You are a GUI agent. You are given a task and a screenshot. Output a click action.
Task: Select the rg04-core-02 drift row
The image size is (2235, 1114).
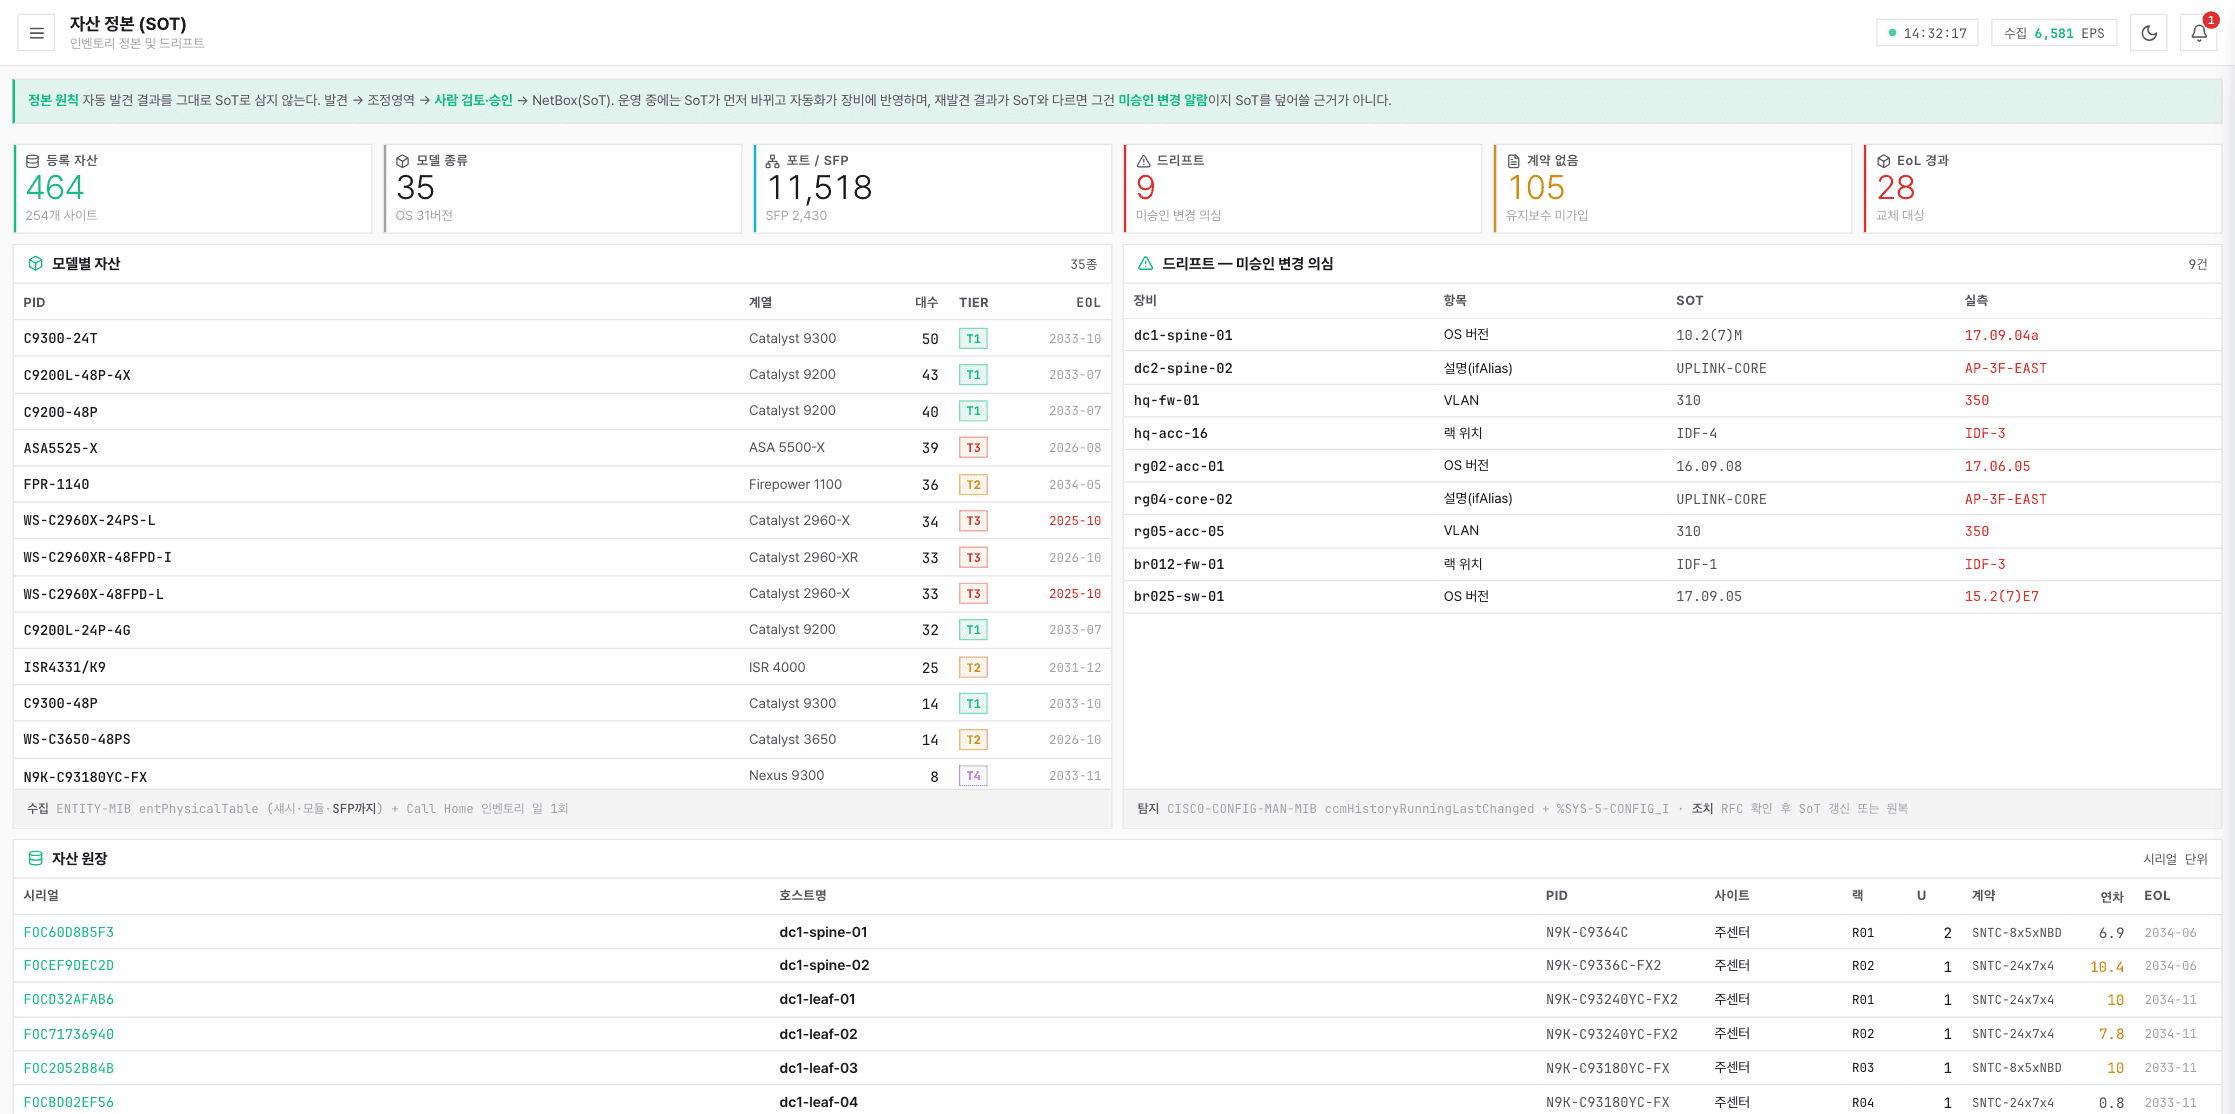(1672, 499)
